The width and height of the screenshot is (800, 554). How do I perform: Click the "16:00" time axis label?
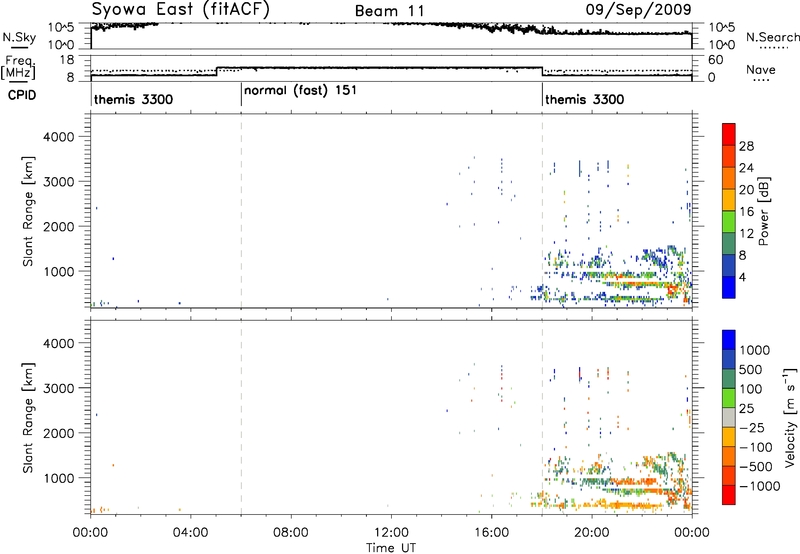tap(491, 533)
